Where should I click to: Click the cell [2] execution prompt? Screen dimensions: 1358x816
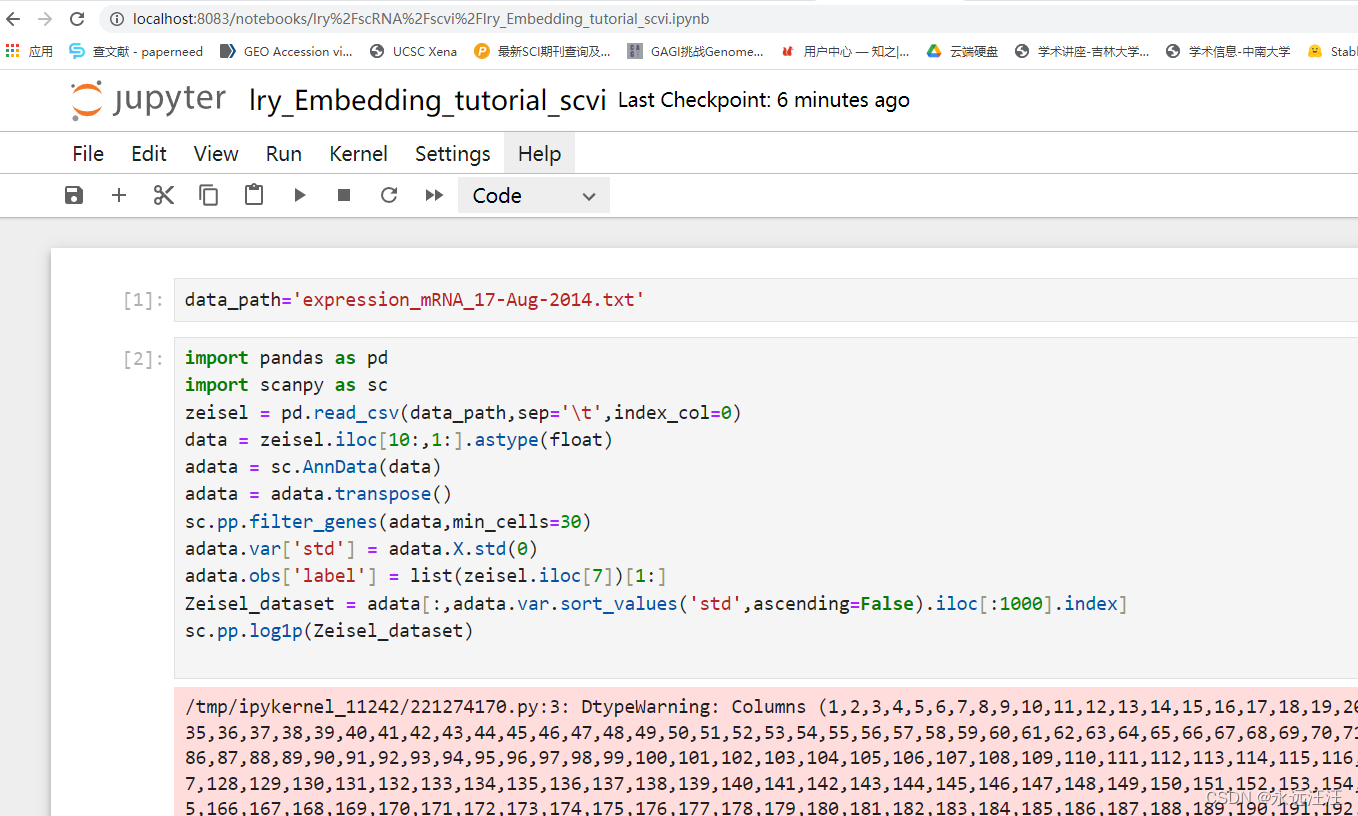(x=143, y=359)
